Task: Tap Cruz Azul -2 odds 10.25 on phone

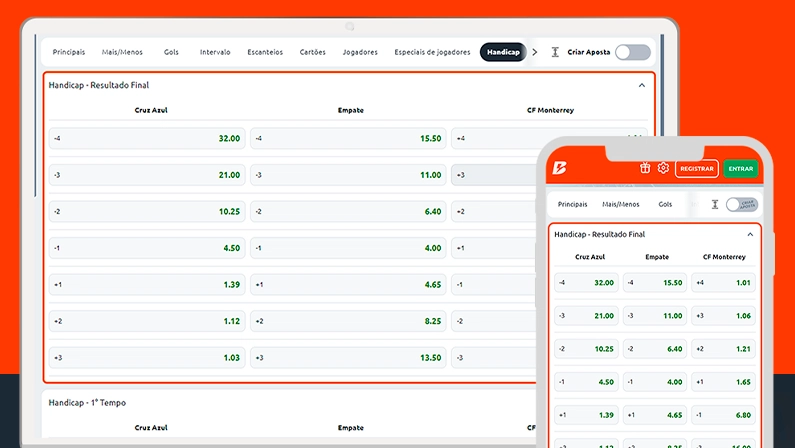Action: (586, 349)
